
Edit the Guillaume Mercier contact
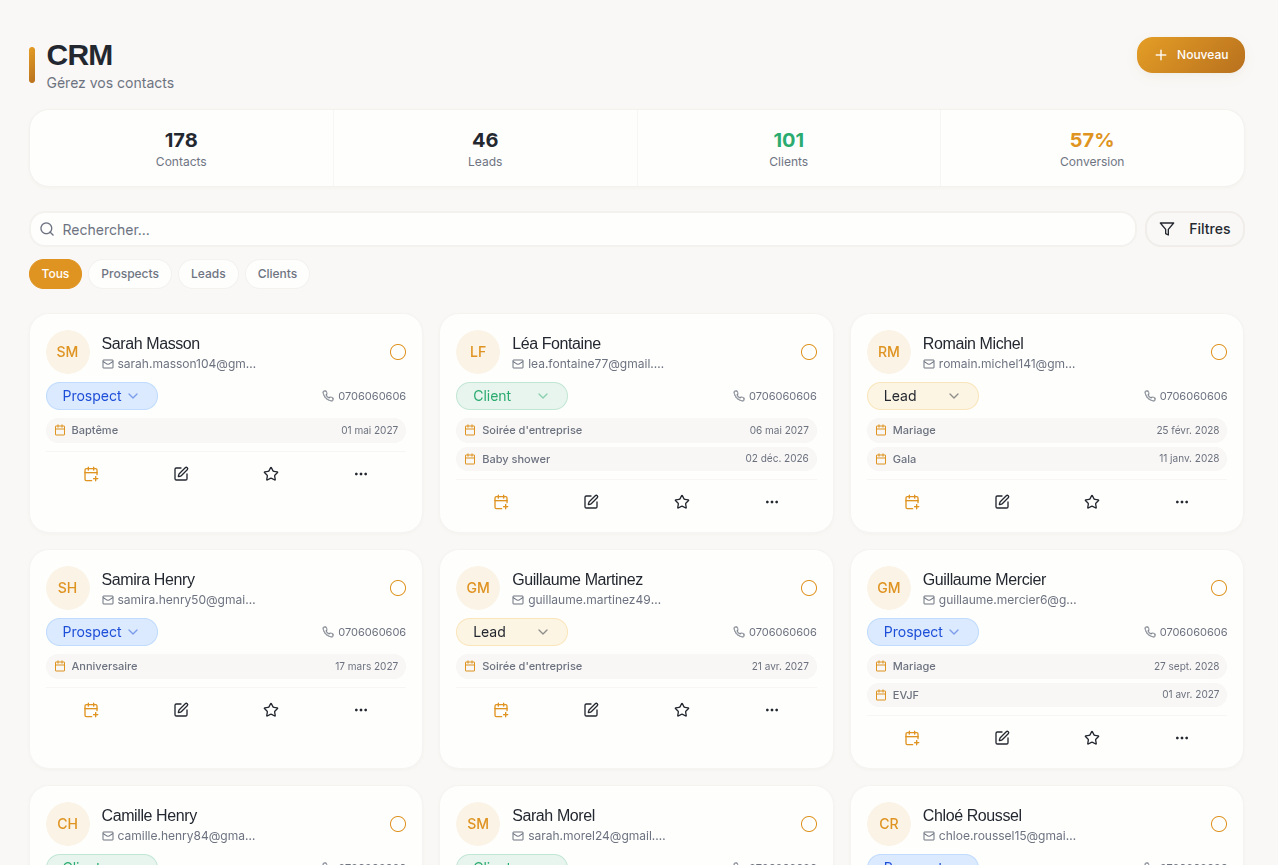1002,738
